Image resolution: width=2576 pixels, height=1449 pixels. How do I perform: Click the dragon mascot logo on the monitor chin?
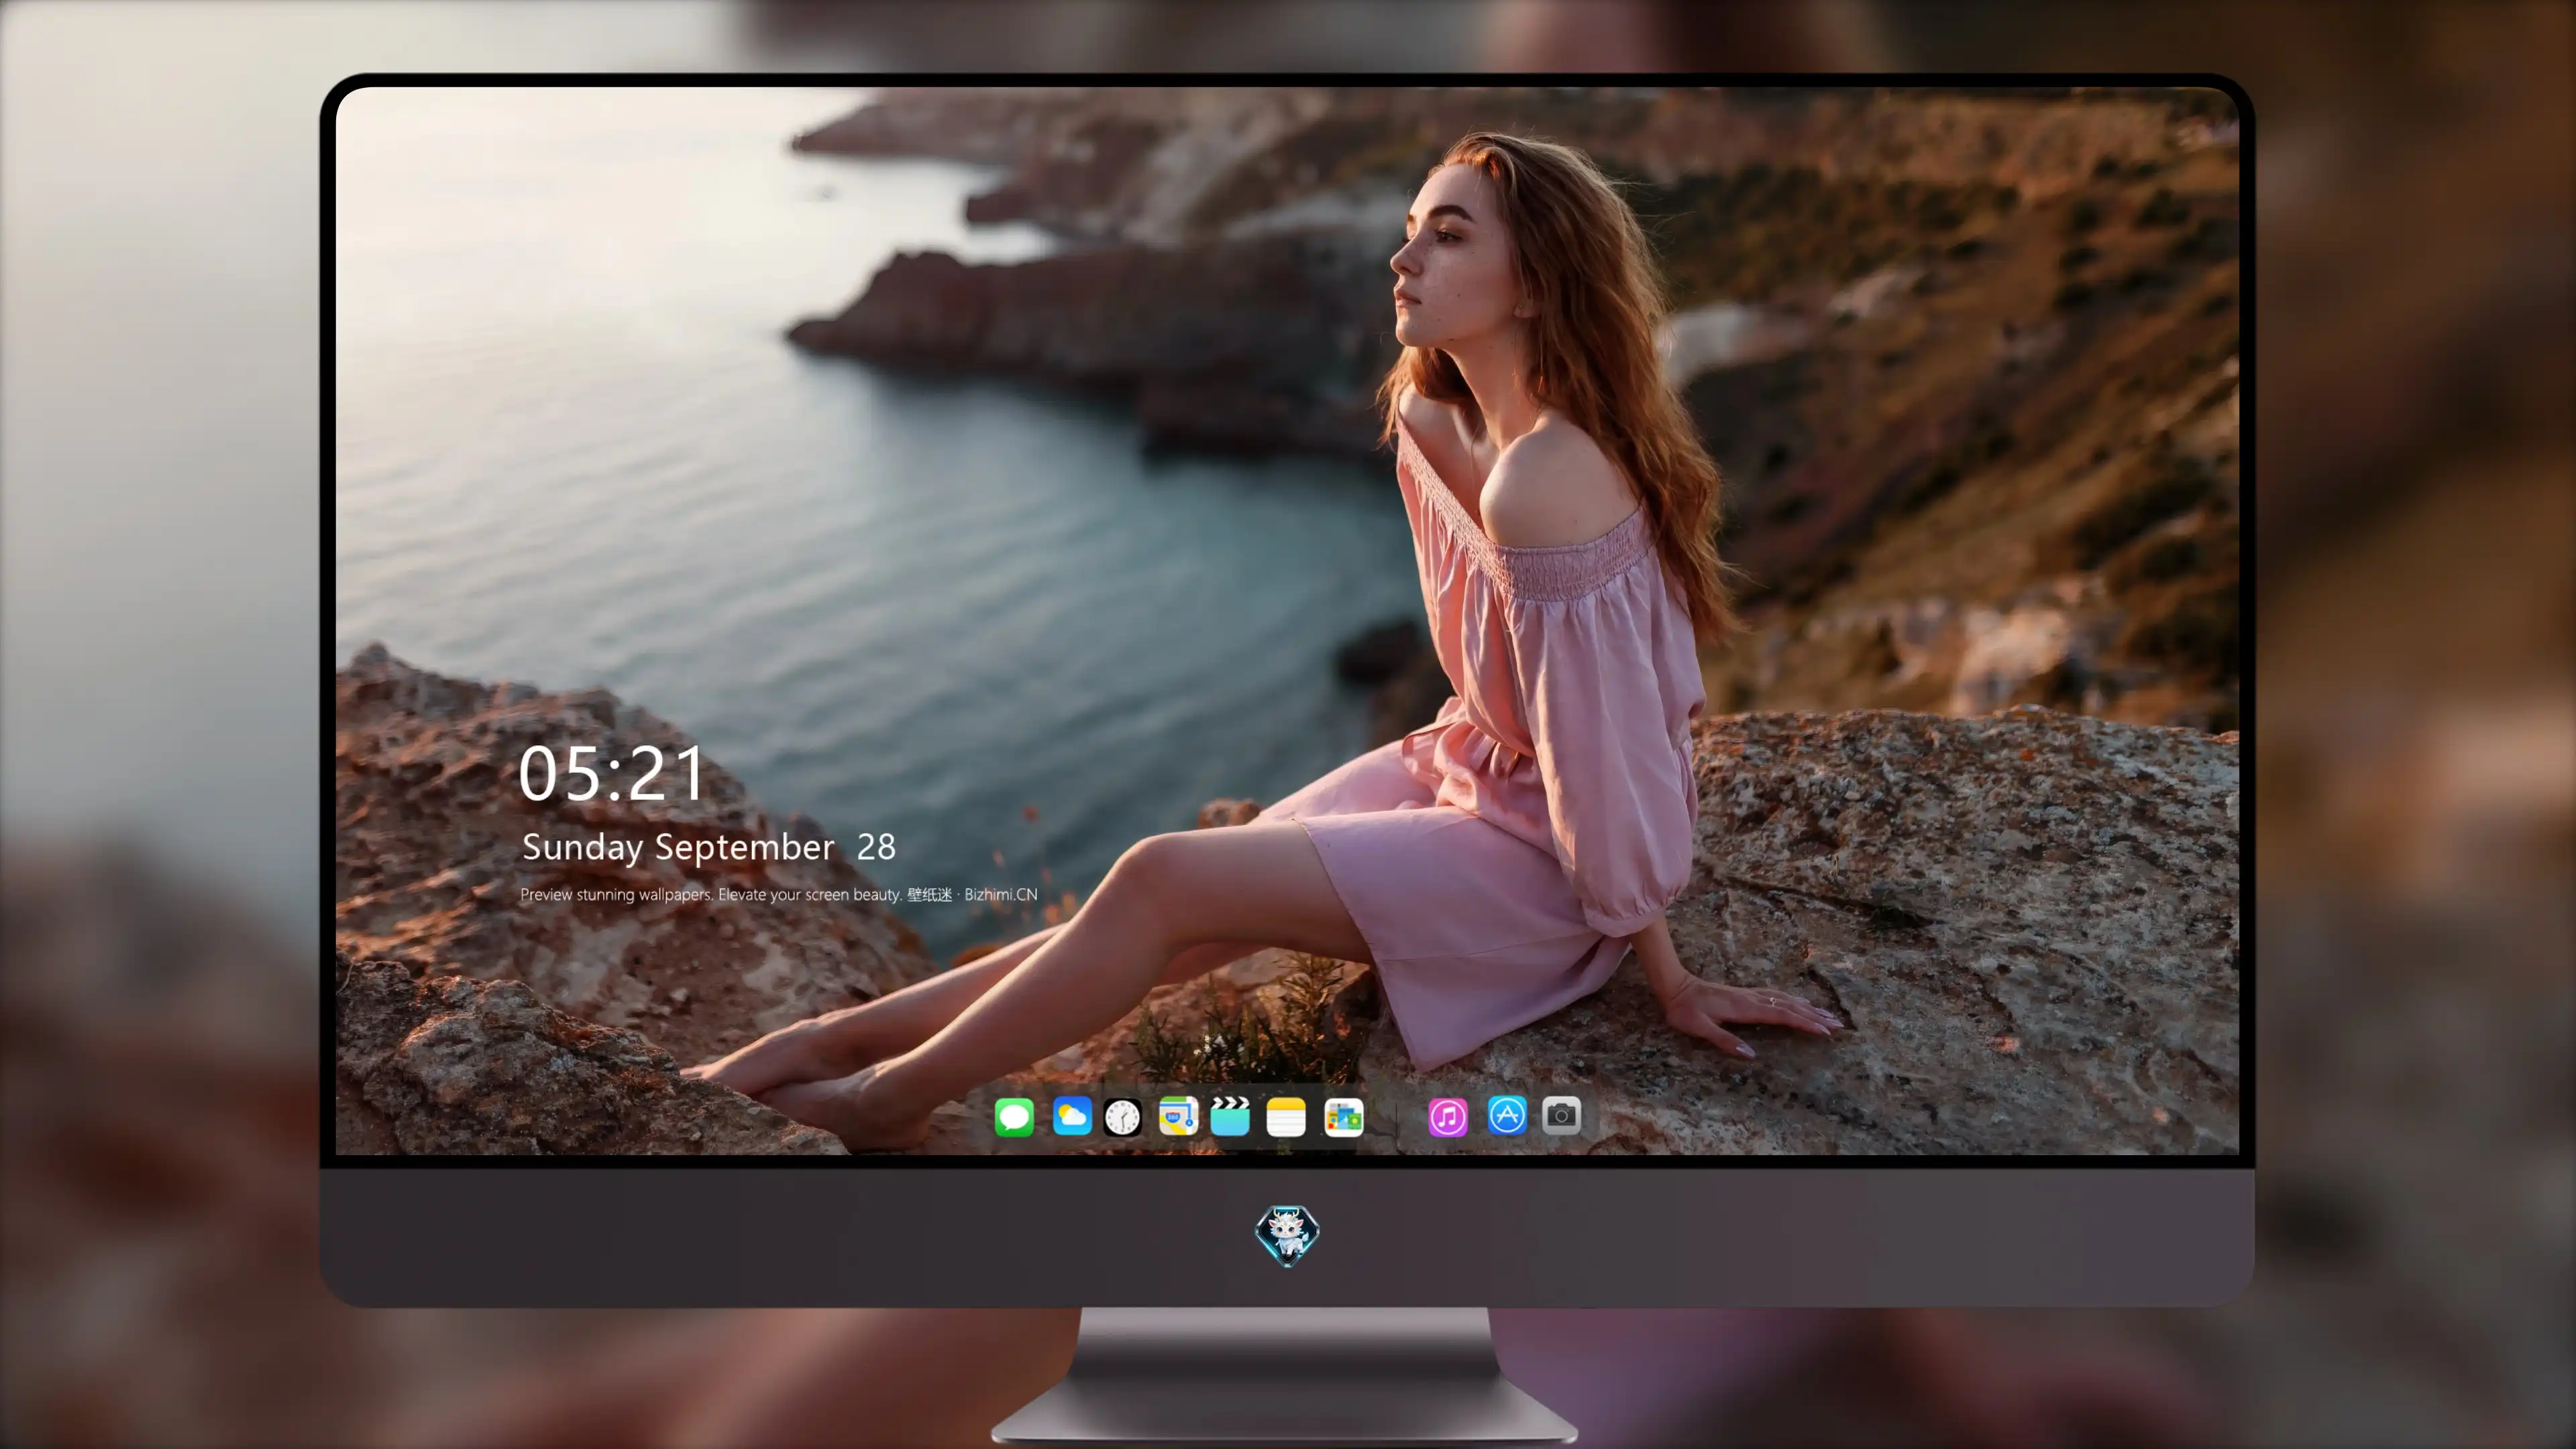point(1287,1236)
